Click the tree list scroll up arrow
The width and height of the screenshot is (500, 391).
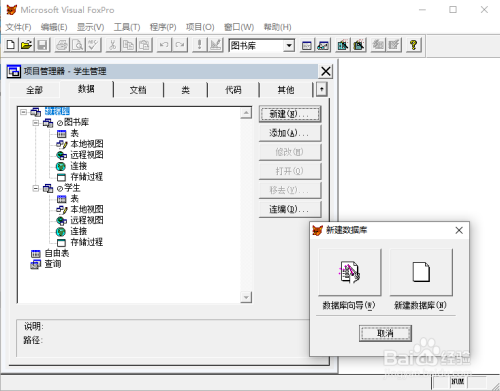246,113
